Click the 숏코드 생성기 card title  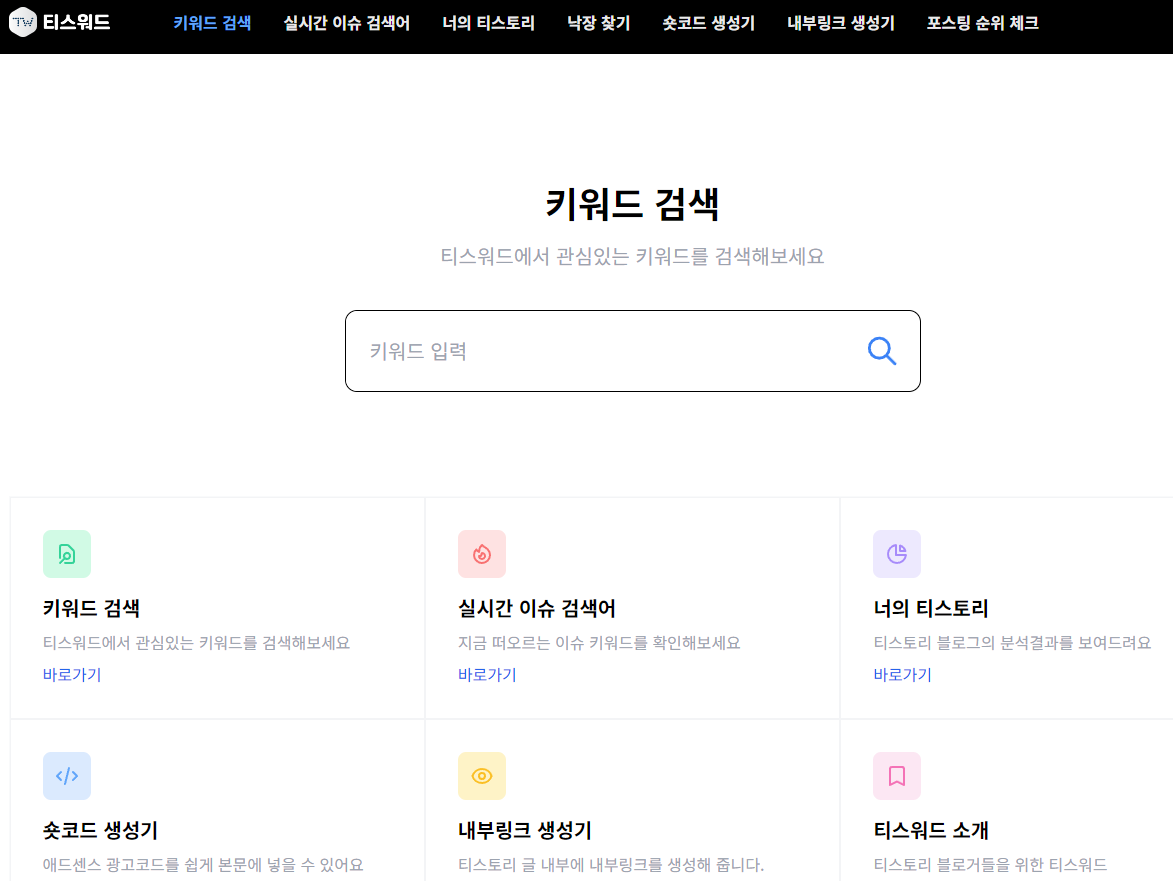pyautogui.click(x=100, y=830)
